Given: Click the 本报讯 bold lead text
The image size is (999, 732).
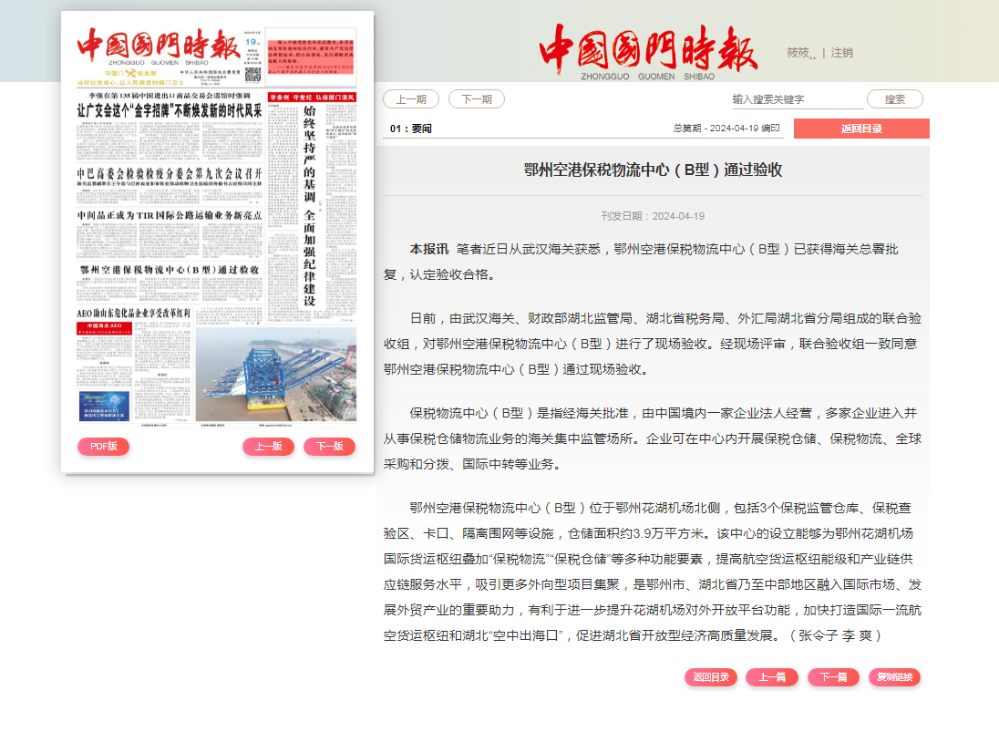Looking at the screenshot, I should pyautogui.click(x=429, y=249).
